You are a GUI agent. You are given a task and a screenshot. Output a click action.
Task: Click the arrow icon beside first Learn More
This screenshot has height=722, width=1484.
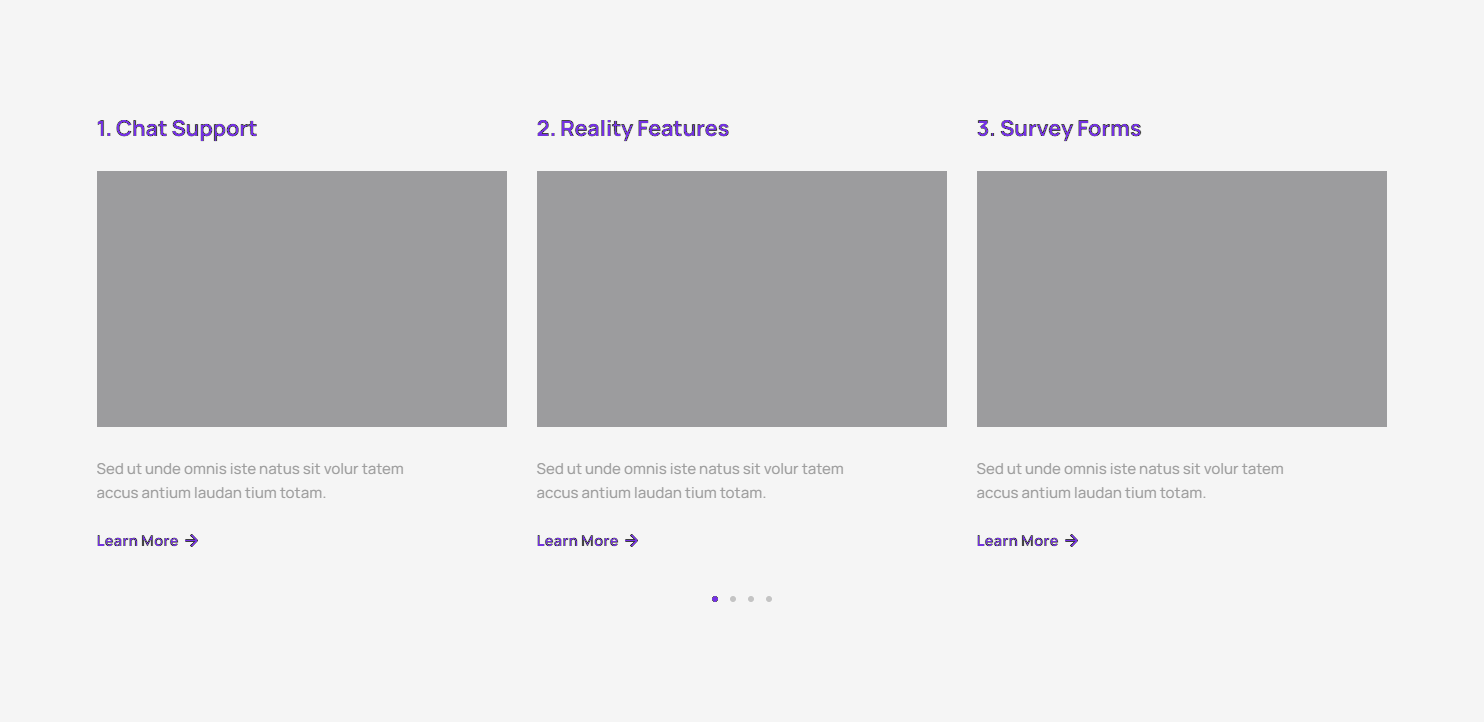[192, 541]
